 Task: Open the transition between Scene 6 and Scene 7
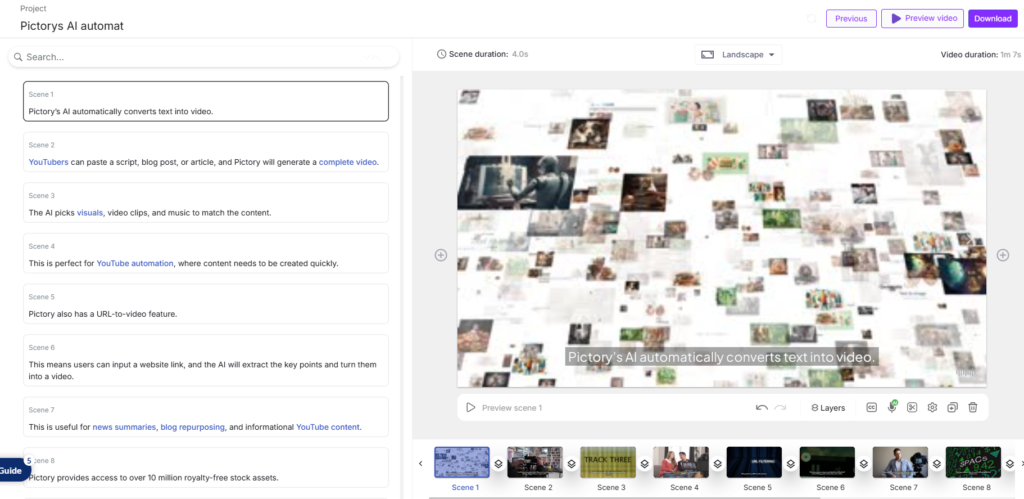(864, 464)
